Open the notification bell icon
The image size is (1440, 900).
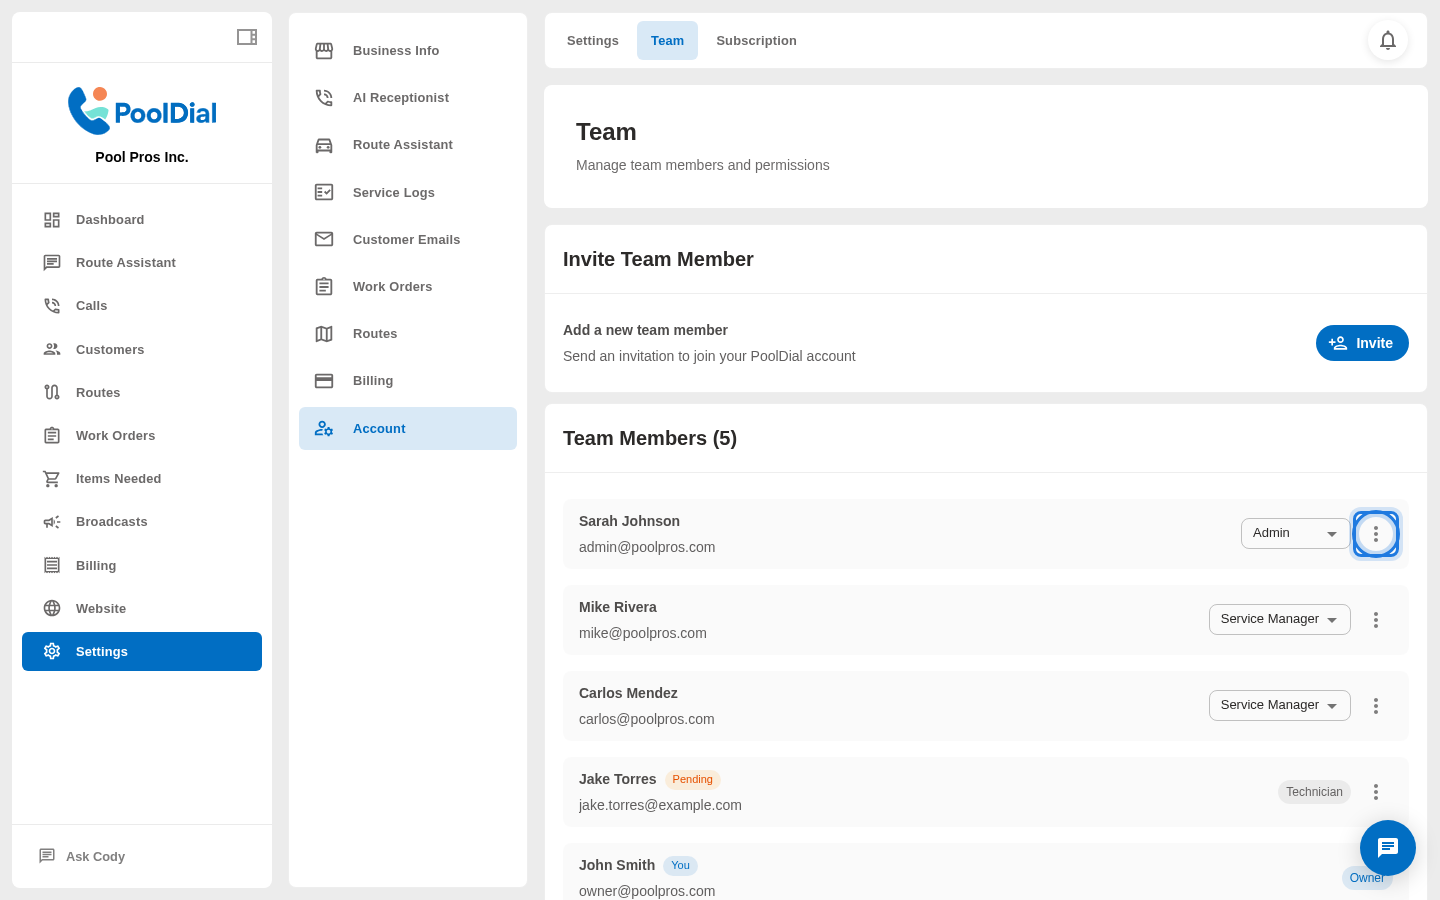[x=1388, y=41]
